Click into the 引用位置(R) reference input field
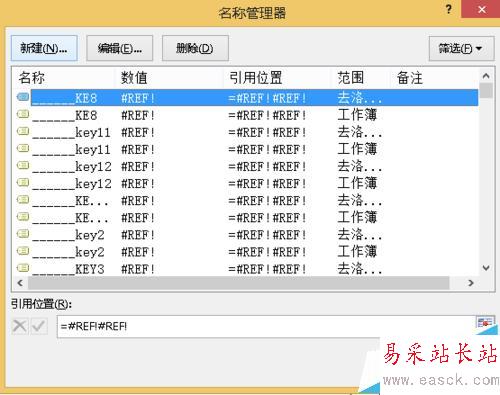Screen dimensions: 500x395 (265, 326)
